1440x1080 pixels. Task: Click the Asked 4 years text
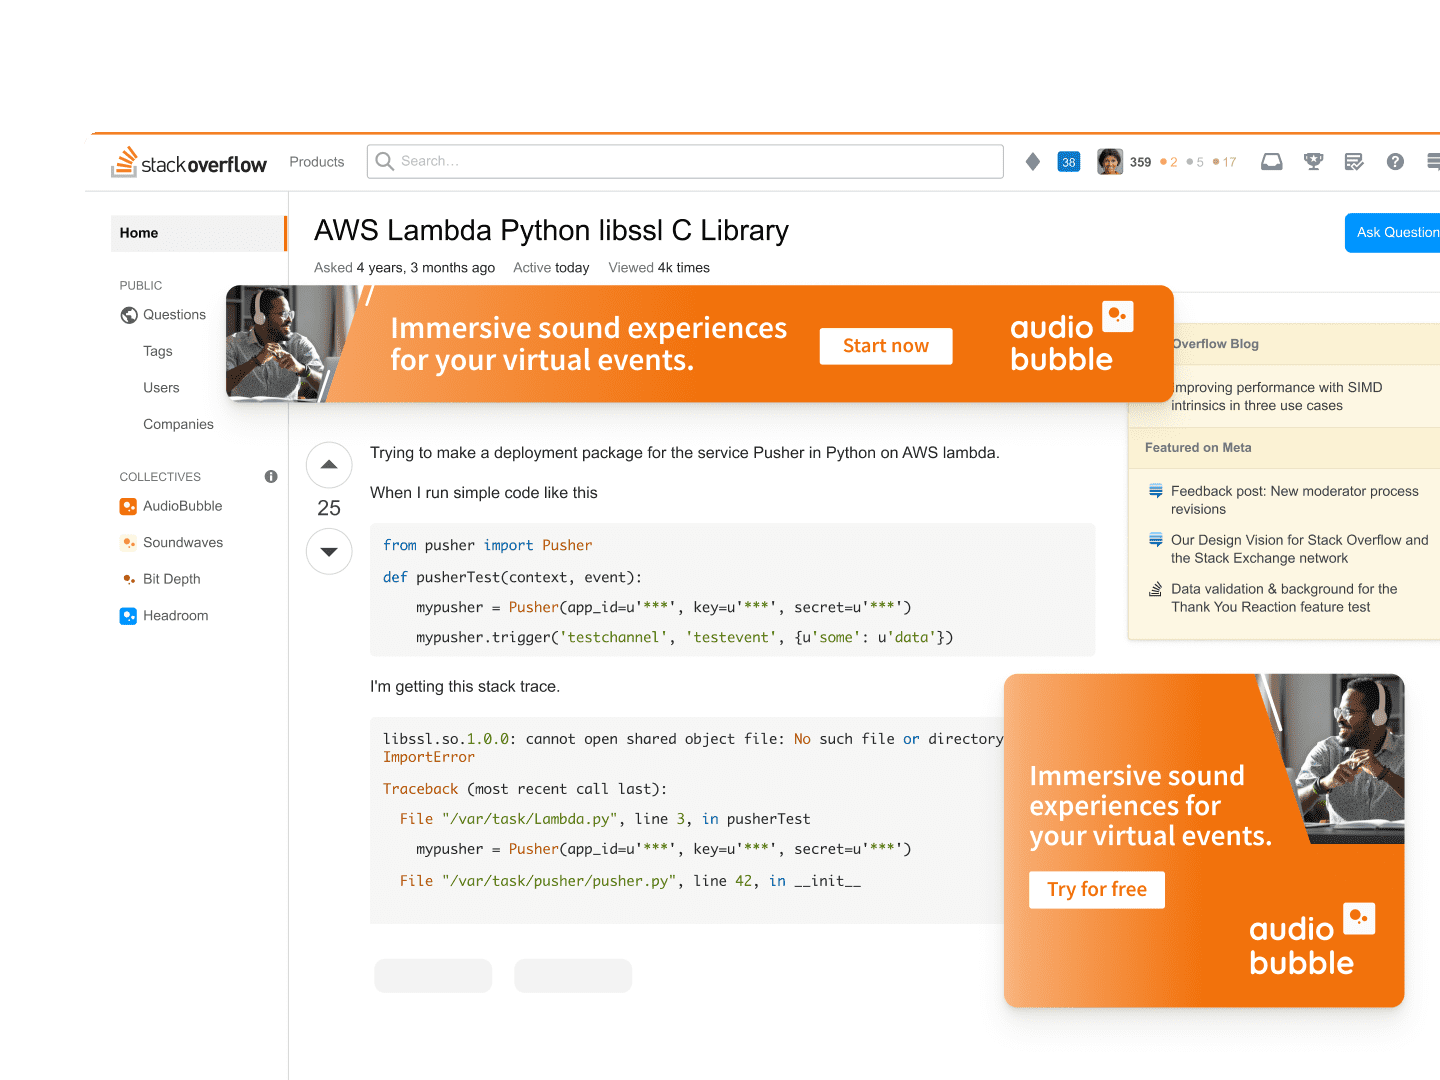click(x=404, y=268)
